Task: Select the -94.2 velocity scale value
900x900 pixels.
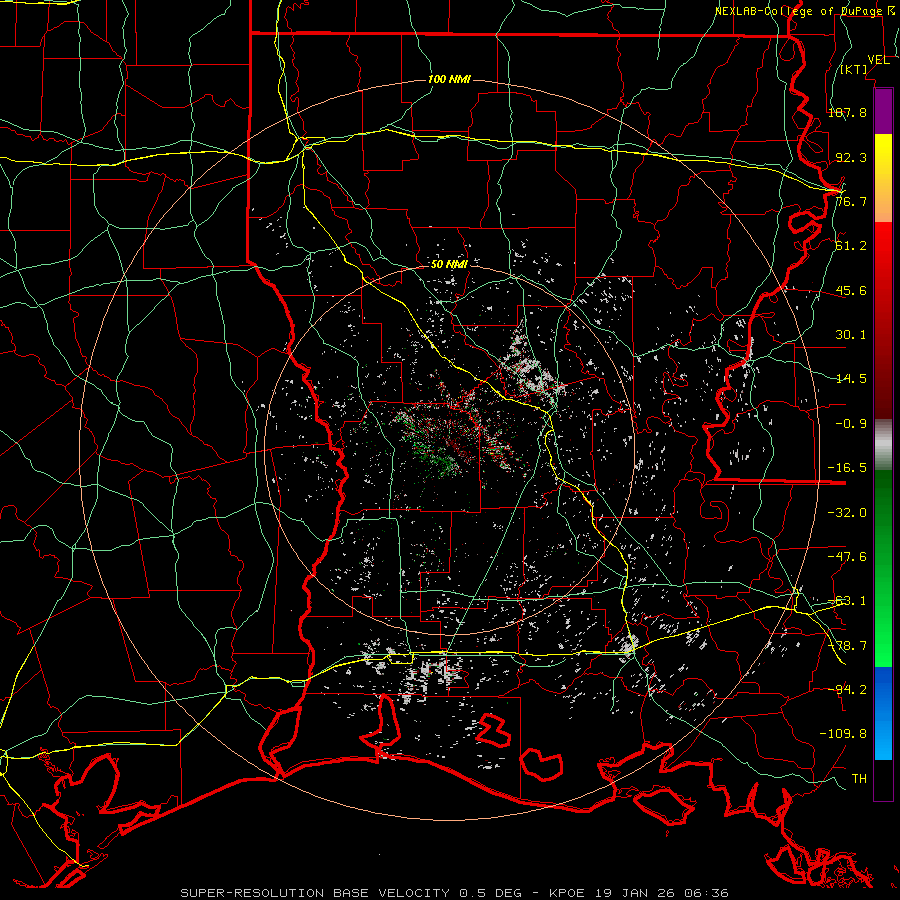Action: 847,689
